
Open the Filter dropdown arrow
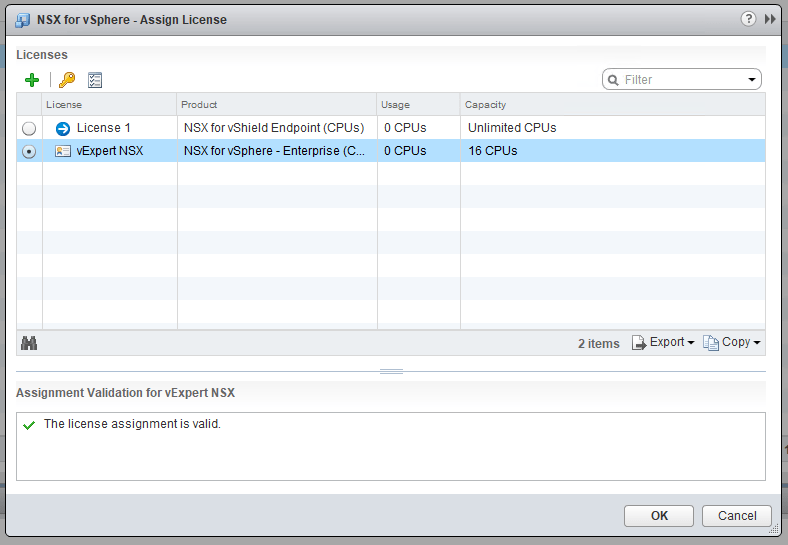coord(751,80)
